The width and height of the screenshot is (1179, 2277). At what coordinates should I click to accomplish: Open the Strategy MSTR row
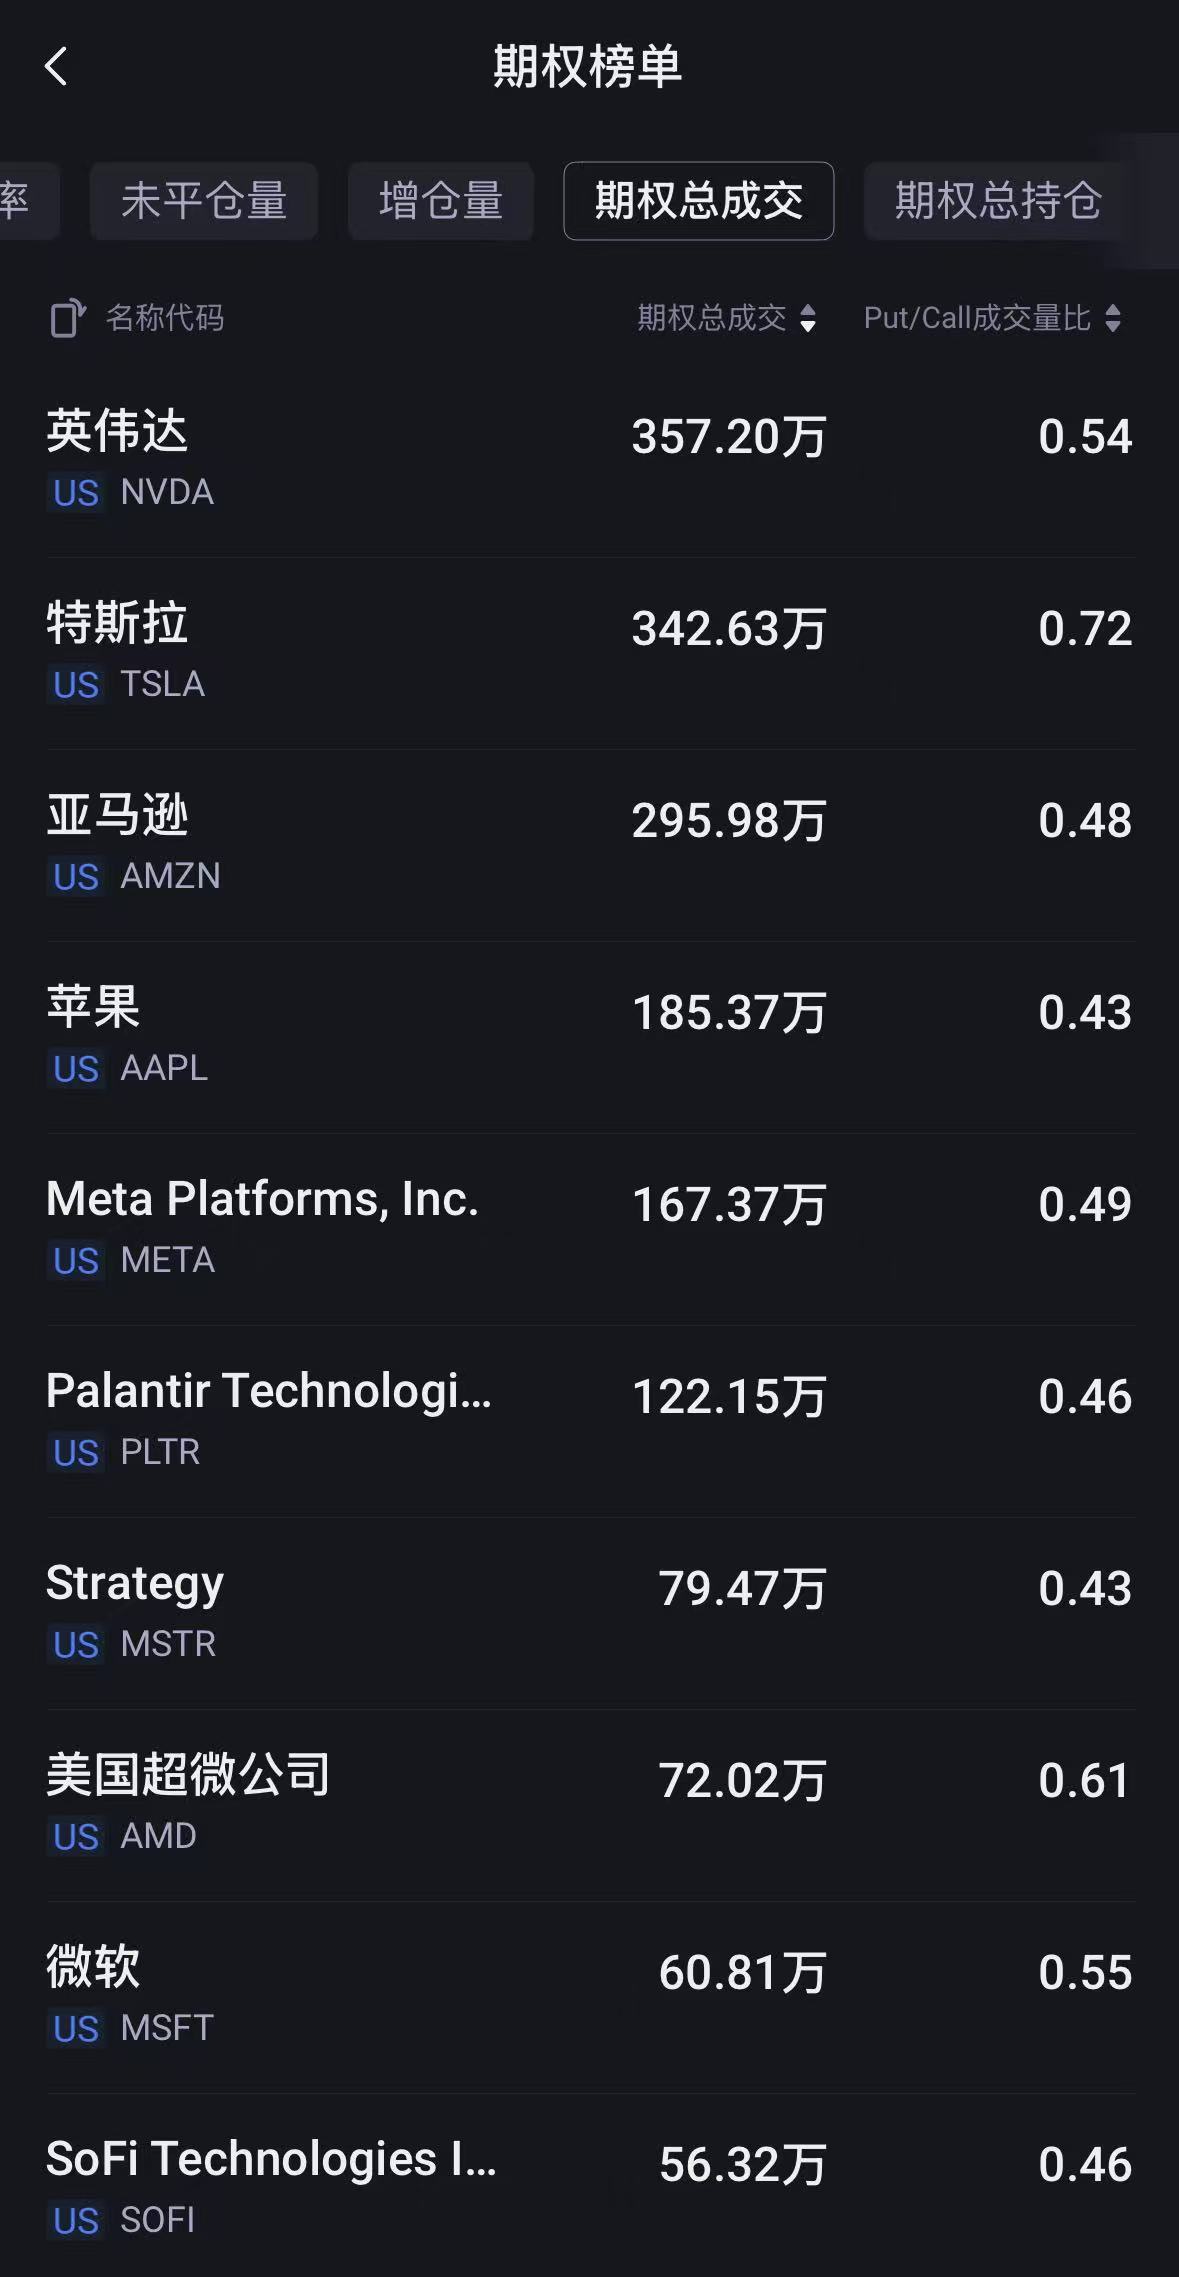coord(589,1612)
